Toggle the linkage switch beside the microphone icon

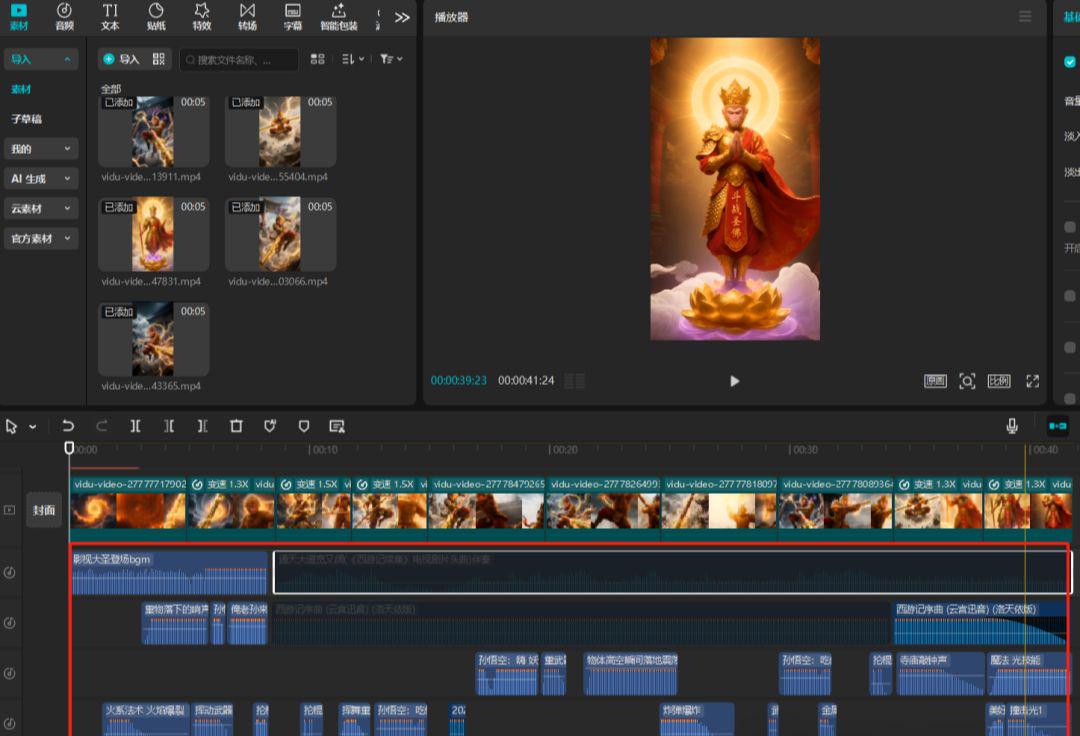tap(1057, 426)
